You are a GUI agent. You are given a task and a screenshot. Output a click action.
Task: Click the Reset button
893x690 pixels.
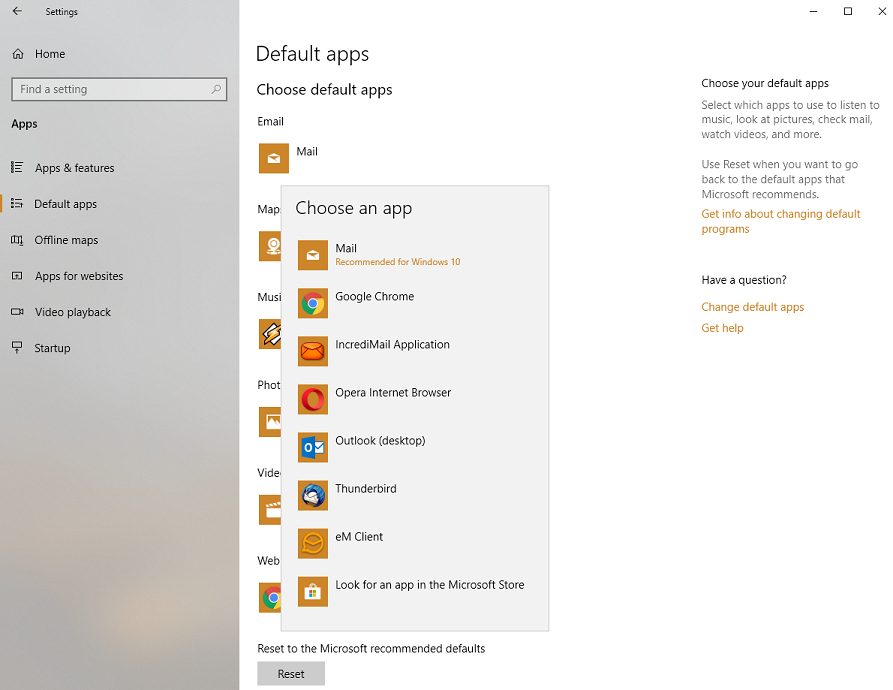[291, 673]
